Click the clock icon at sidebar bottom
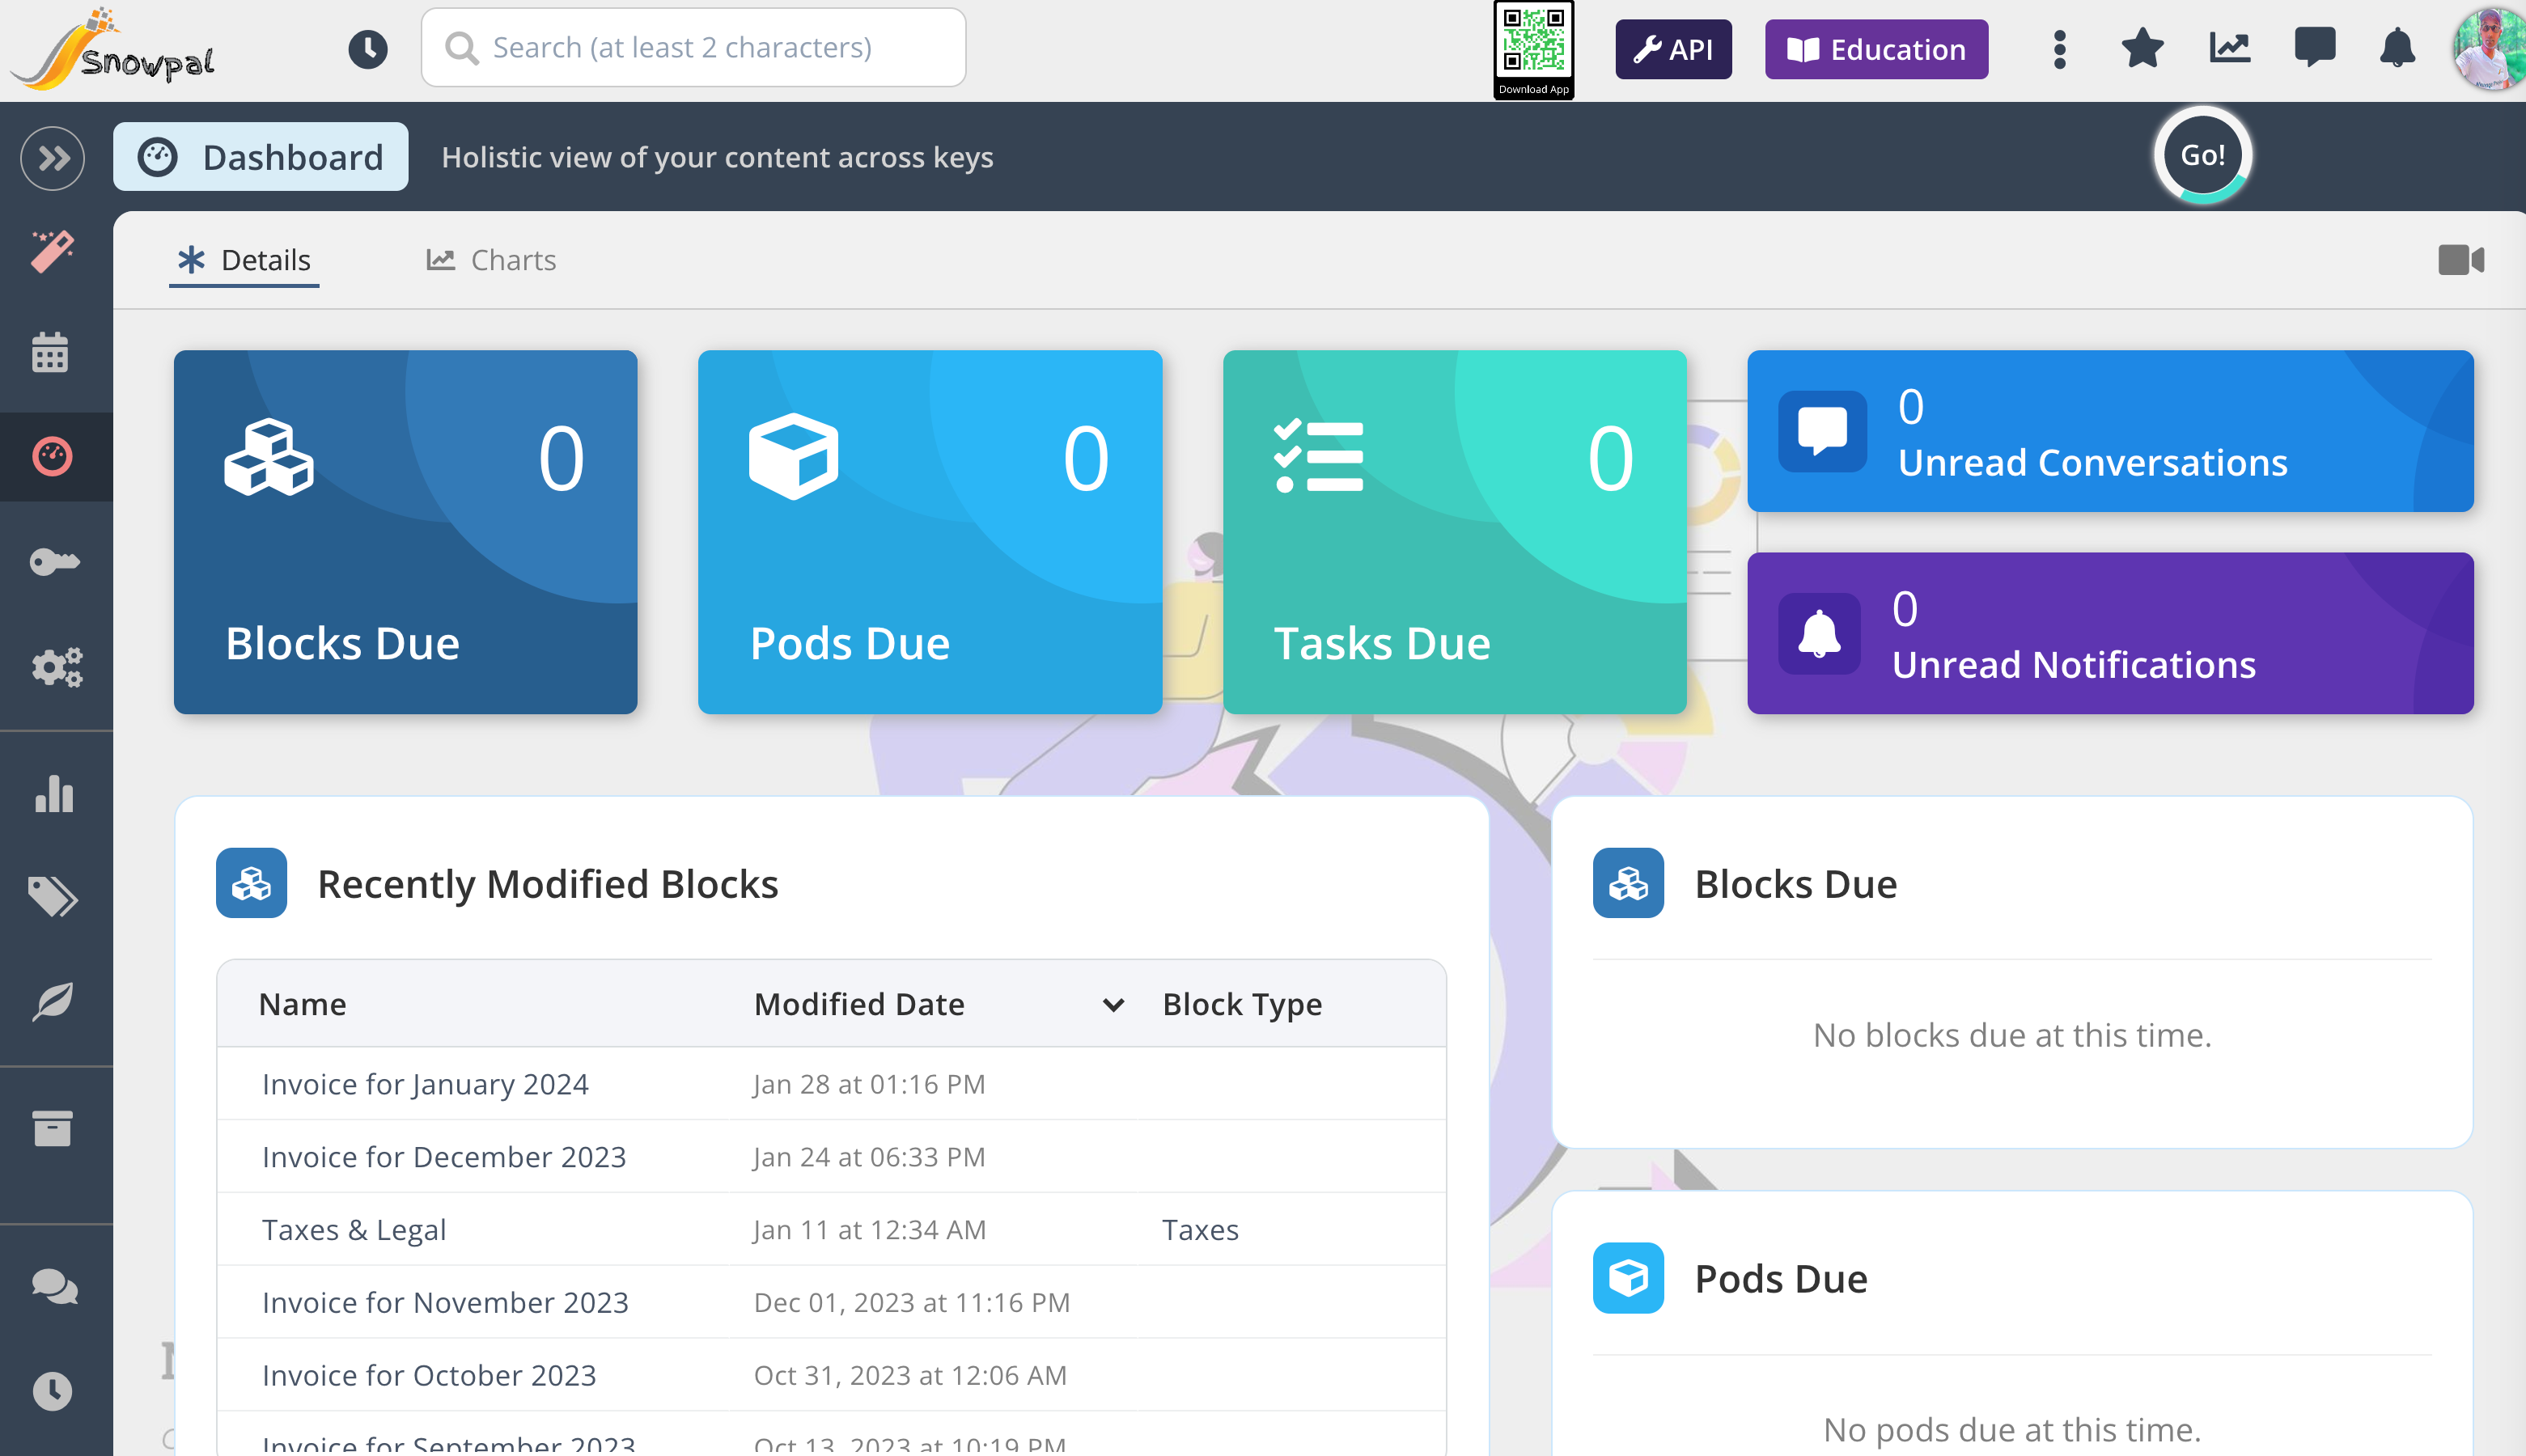2526x1456 pixels. [52, 1391]
